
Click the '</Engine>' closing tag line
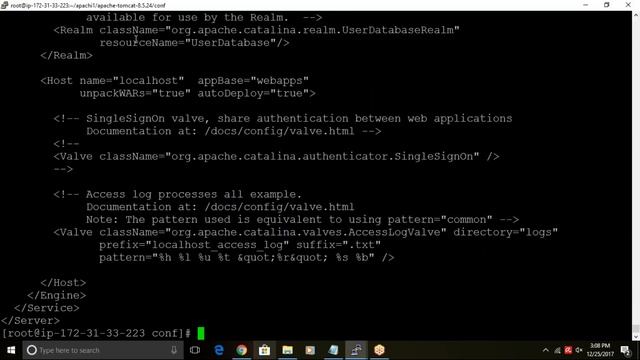[57, 296]
